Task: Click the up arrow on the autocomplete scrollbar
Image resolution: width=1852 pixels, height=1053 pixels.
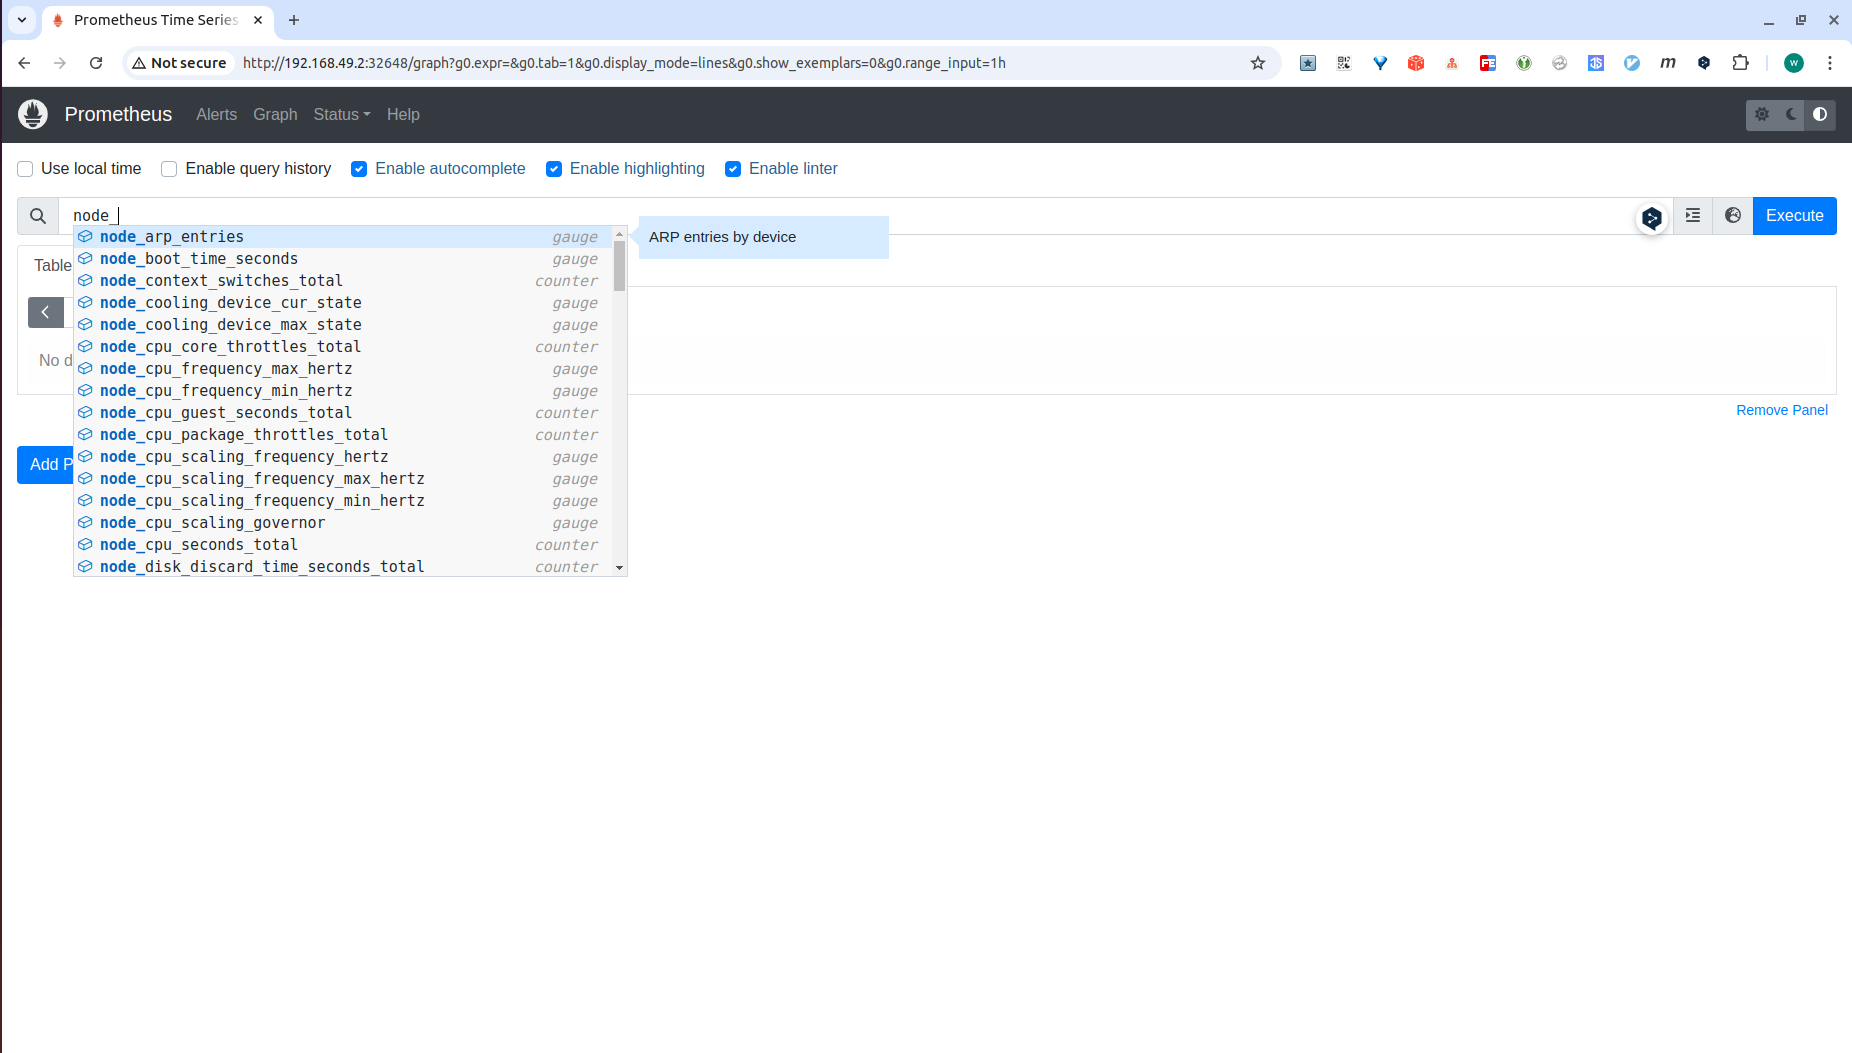Action: click(x=620, y=234)
